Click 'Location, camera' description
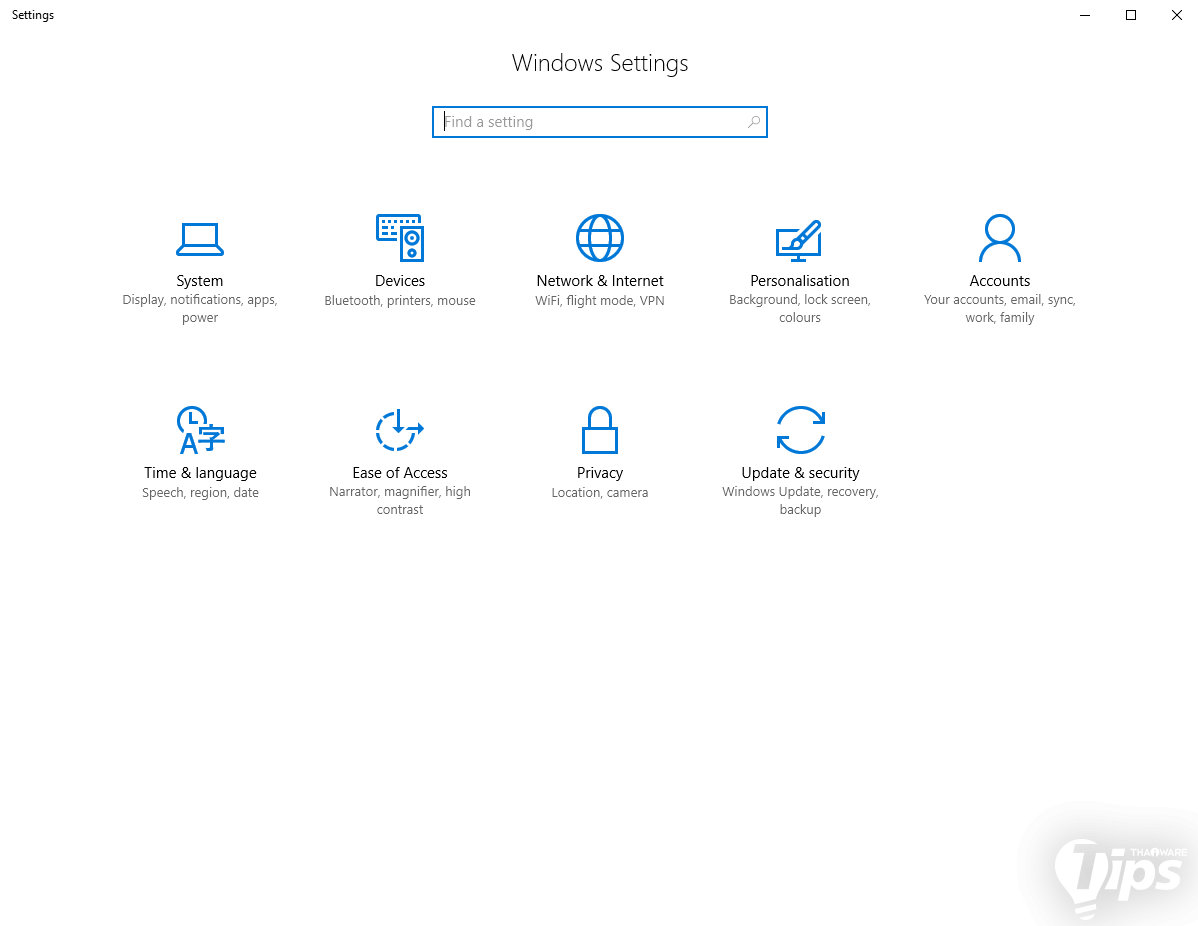The height and width of the screenshot is (926, 1198). point(600,493)
